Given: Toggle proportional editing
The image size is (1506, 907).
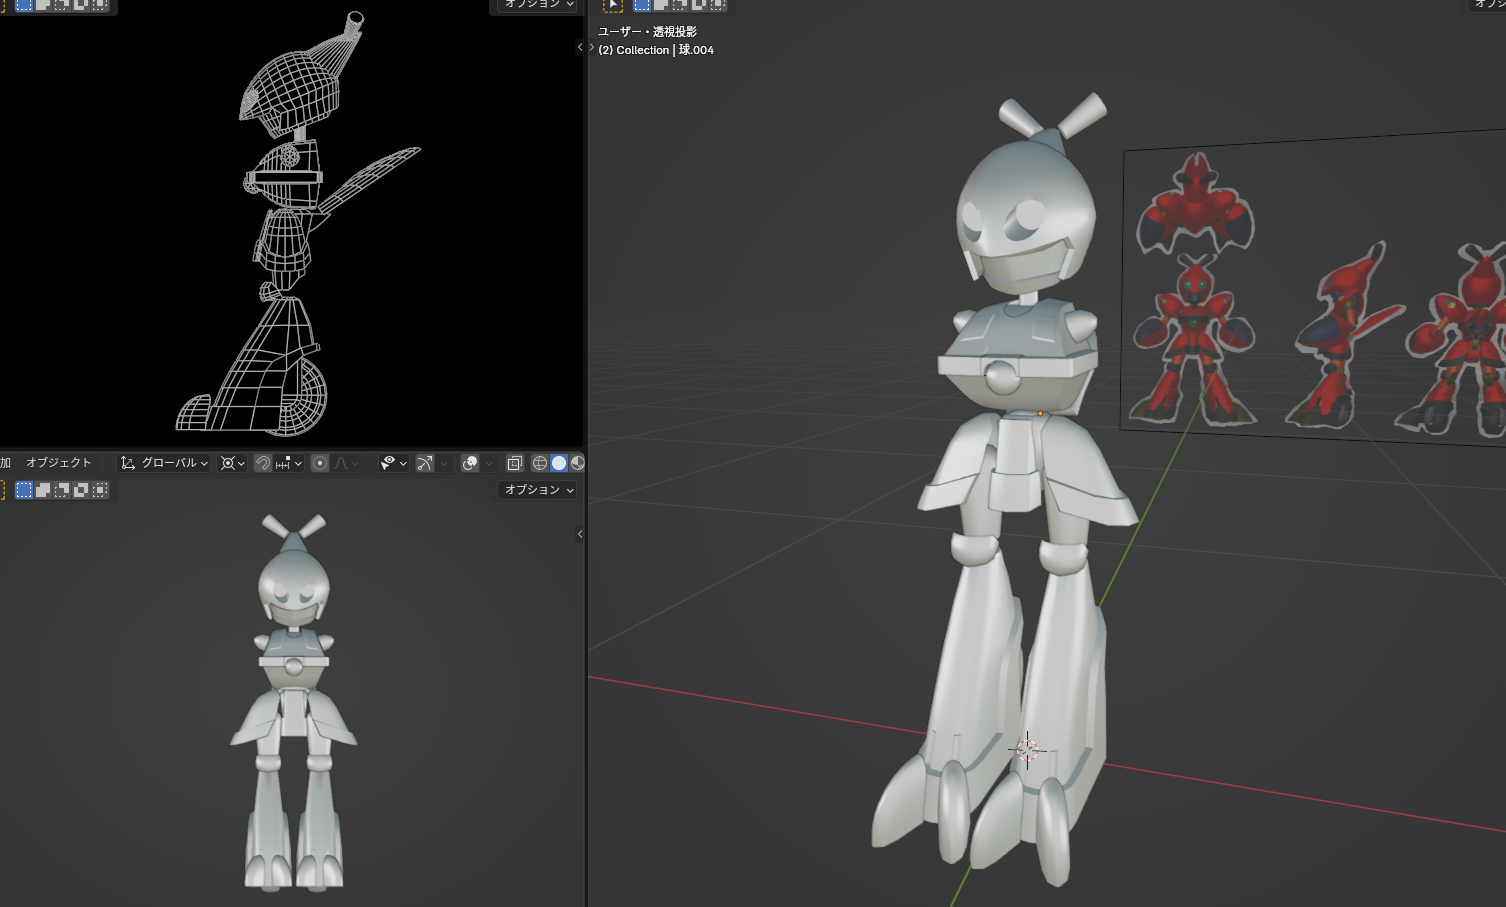Looking at the screenshot, I should point(320,463).
